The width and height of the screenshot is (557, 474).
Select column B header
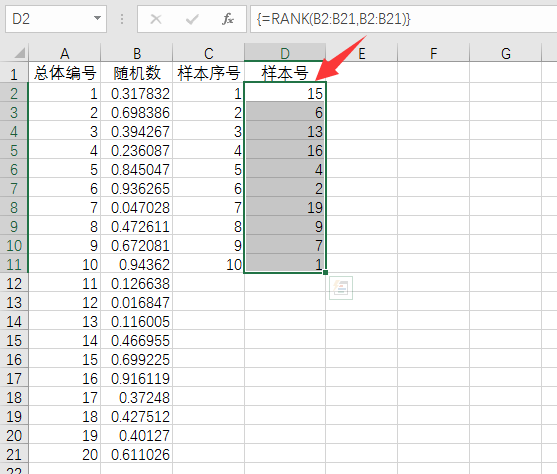[137, 53]
